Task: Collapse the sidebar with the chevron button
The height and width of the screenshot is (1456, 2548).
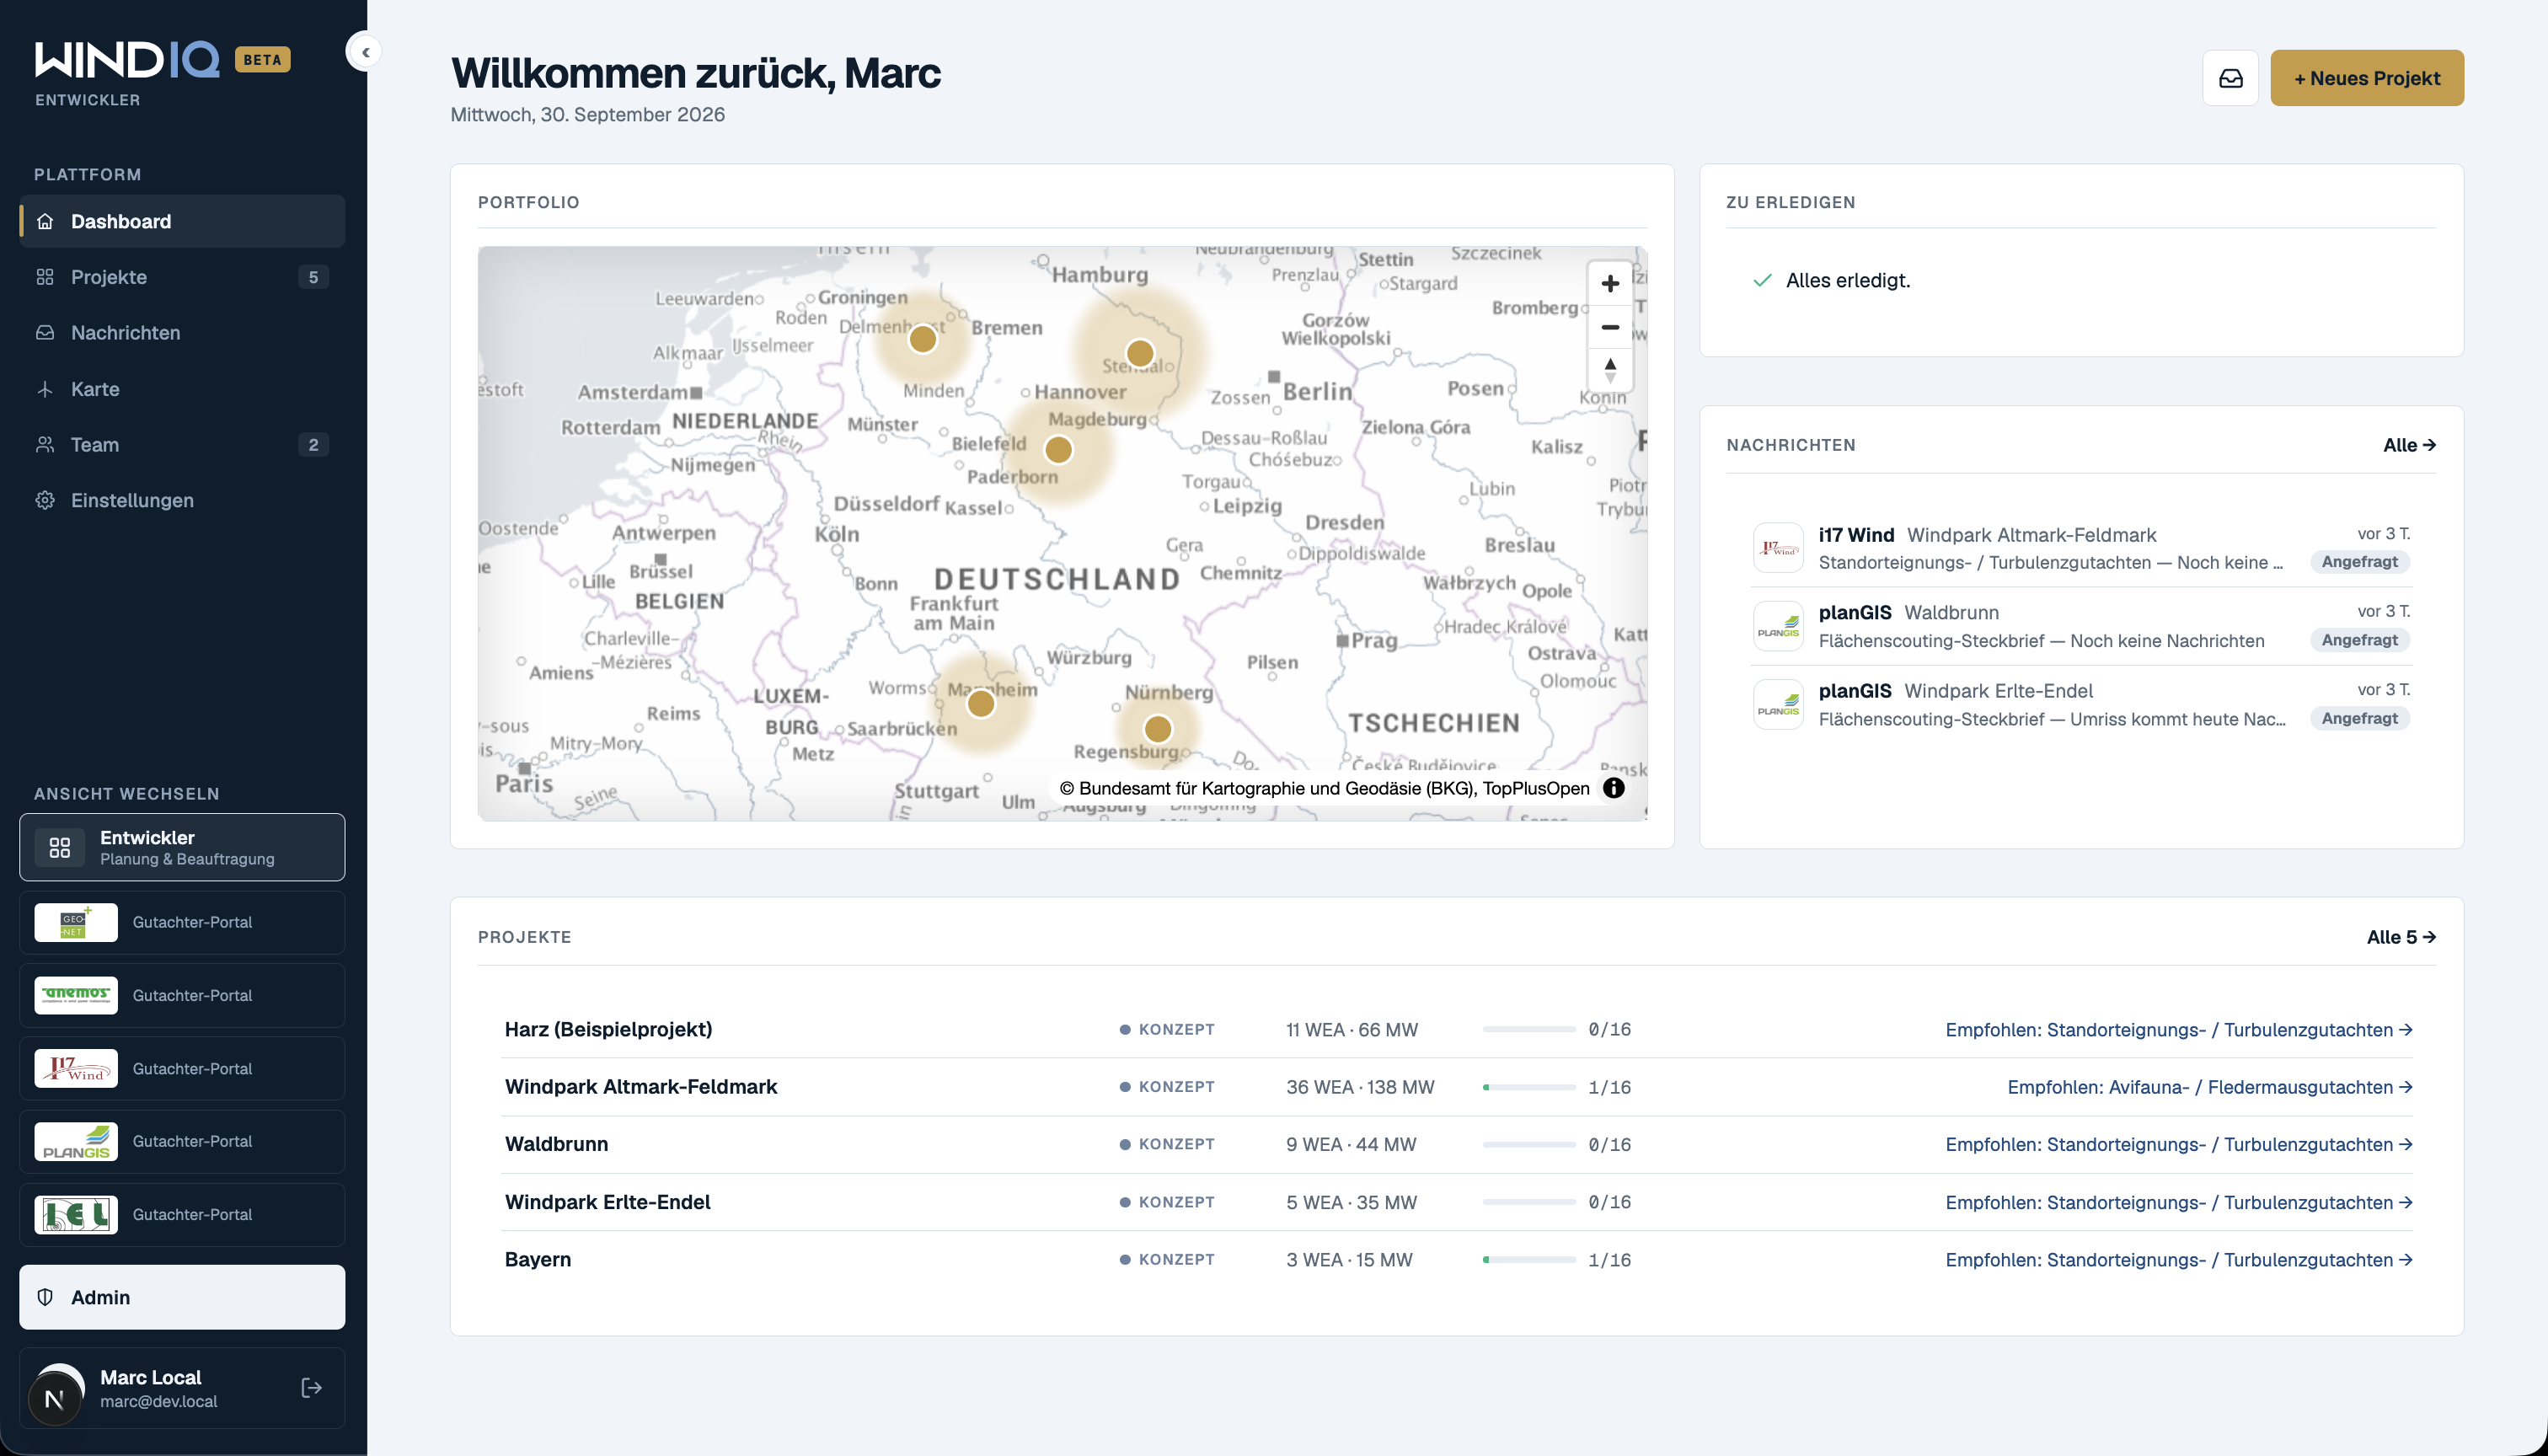Action: tap(365, 52)
